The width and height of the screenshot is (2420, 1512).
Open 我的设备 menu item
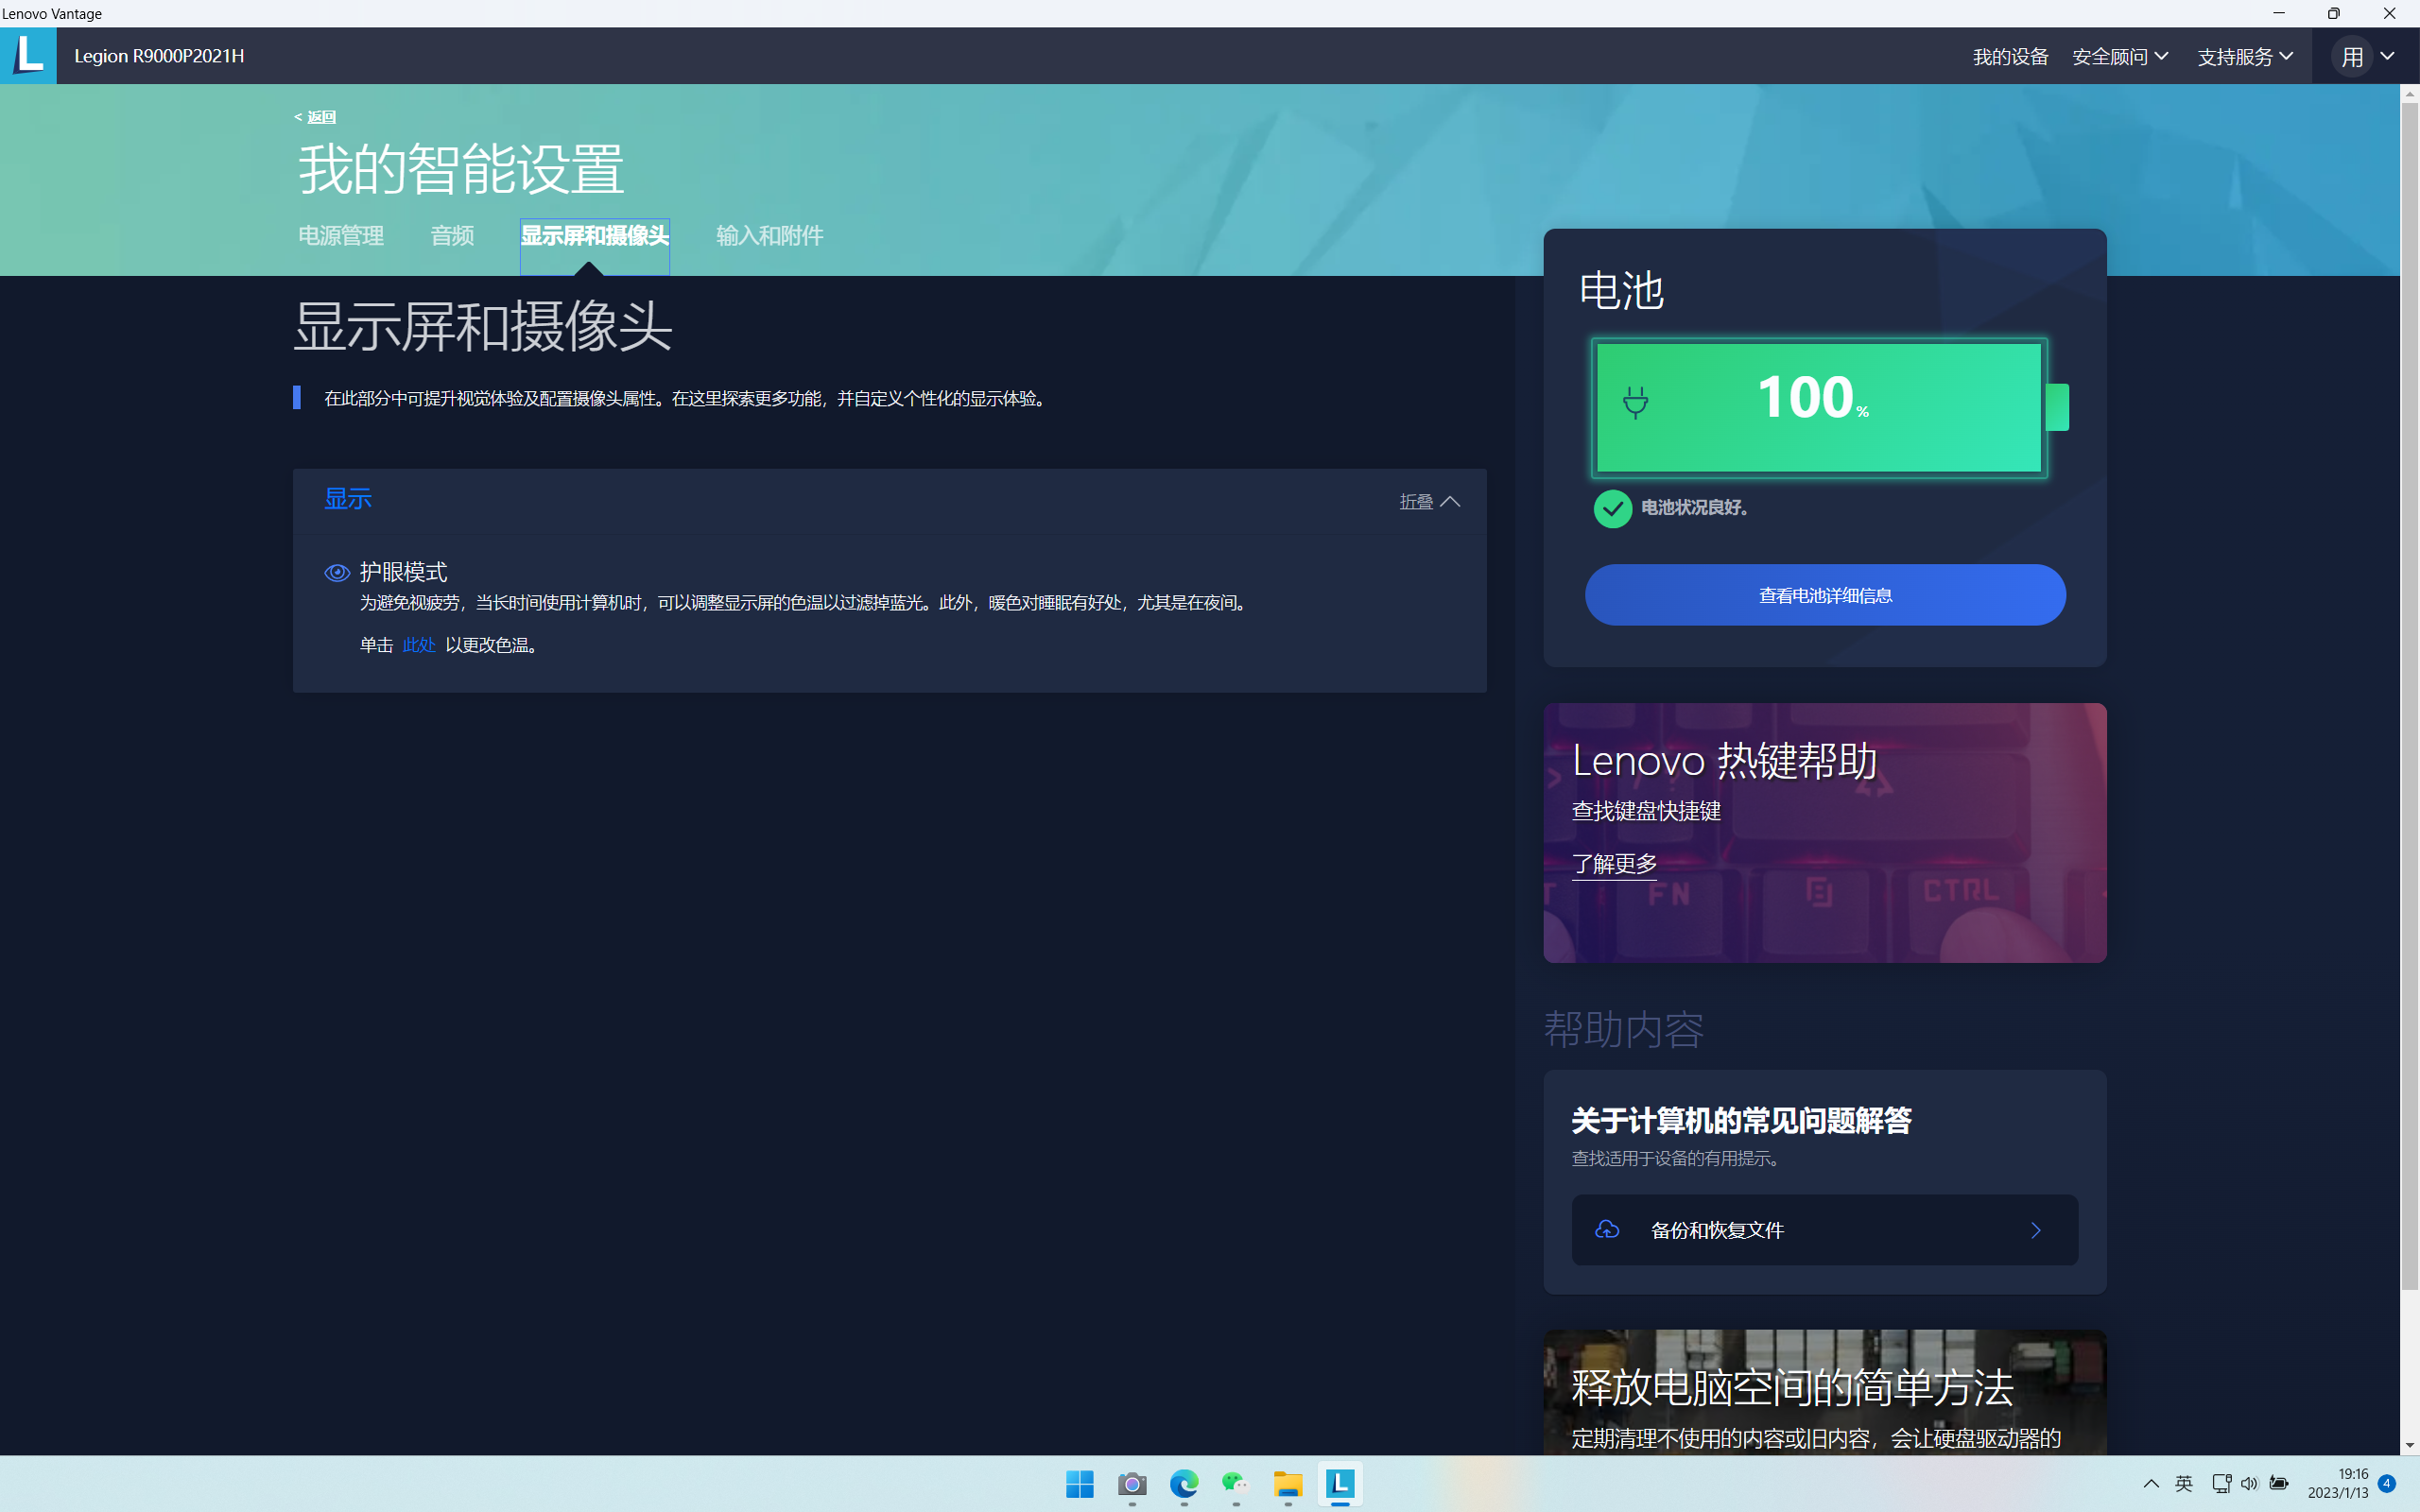pyautogui.click(x=2010, y=57)
